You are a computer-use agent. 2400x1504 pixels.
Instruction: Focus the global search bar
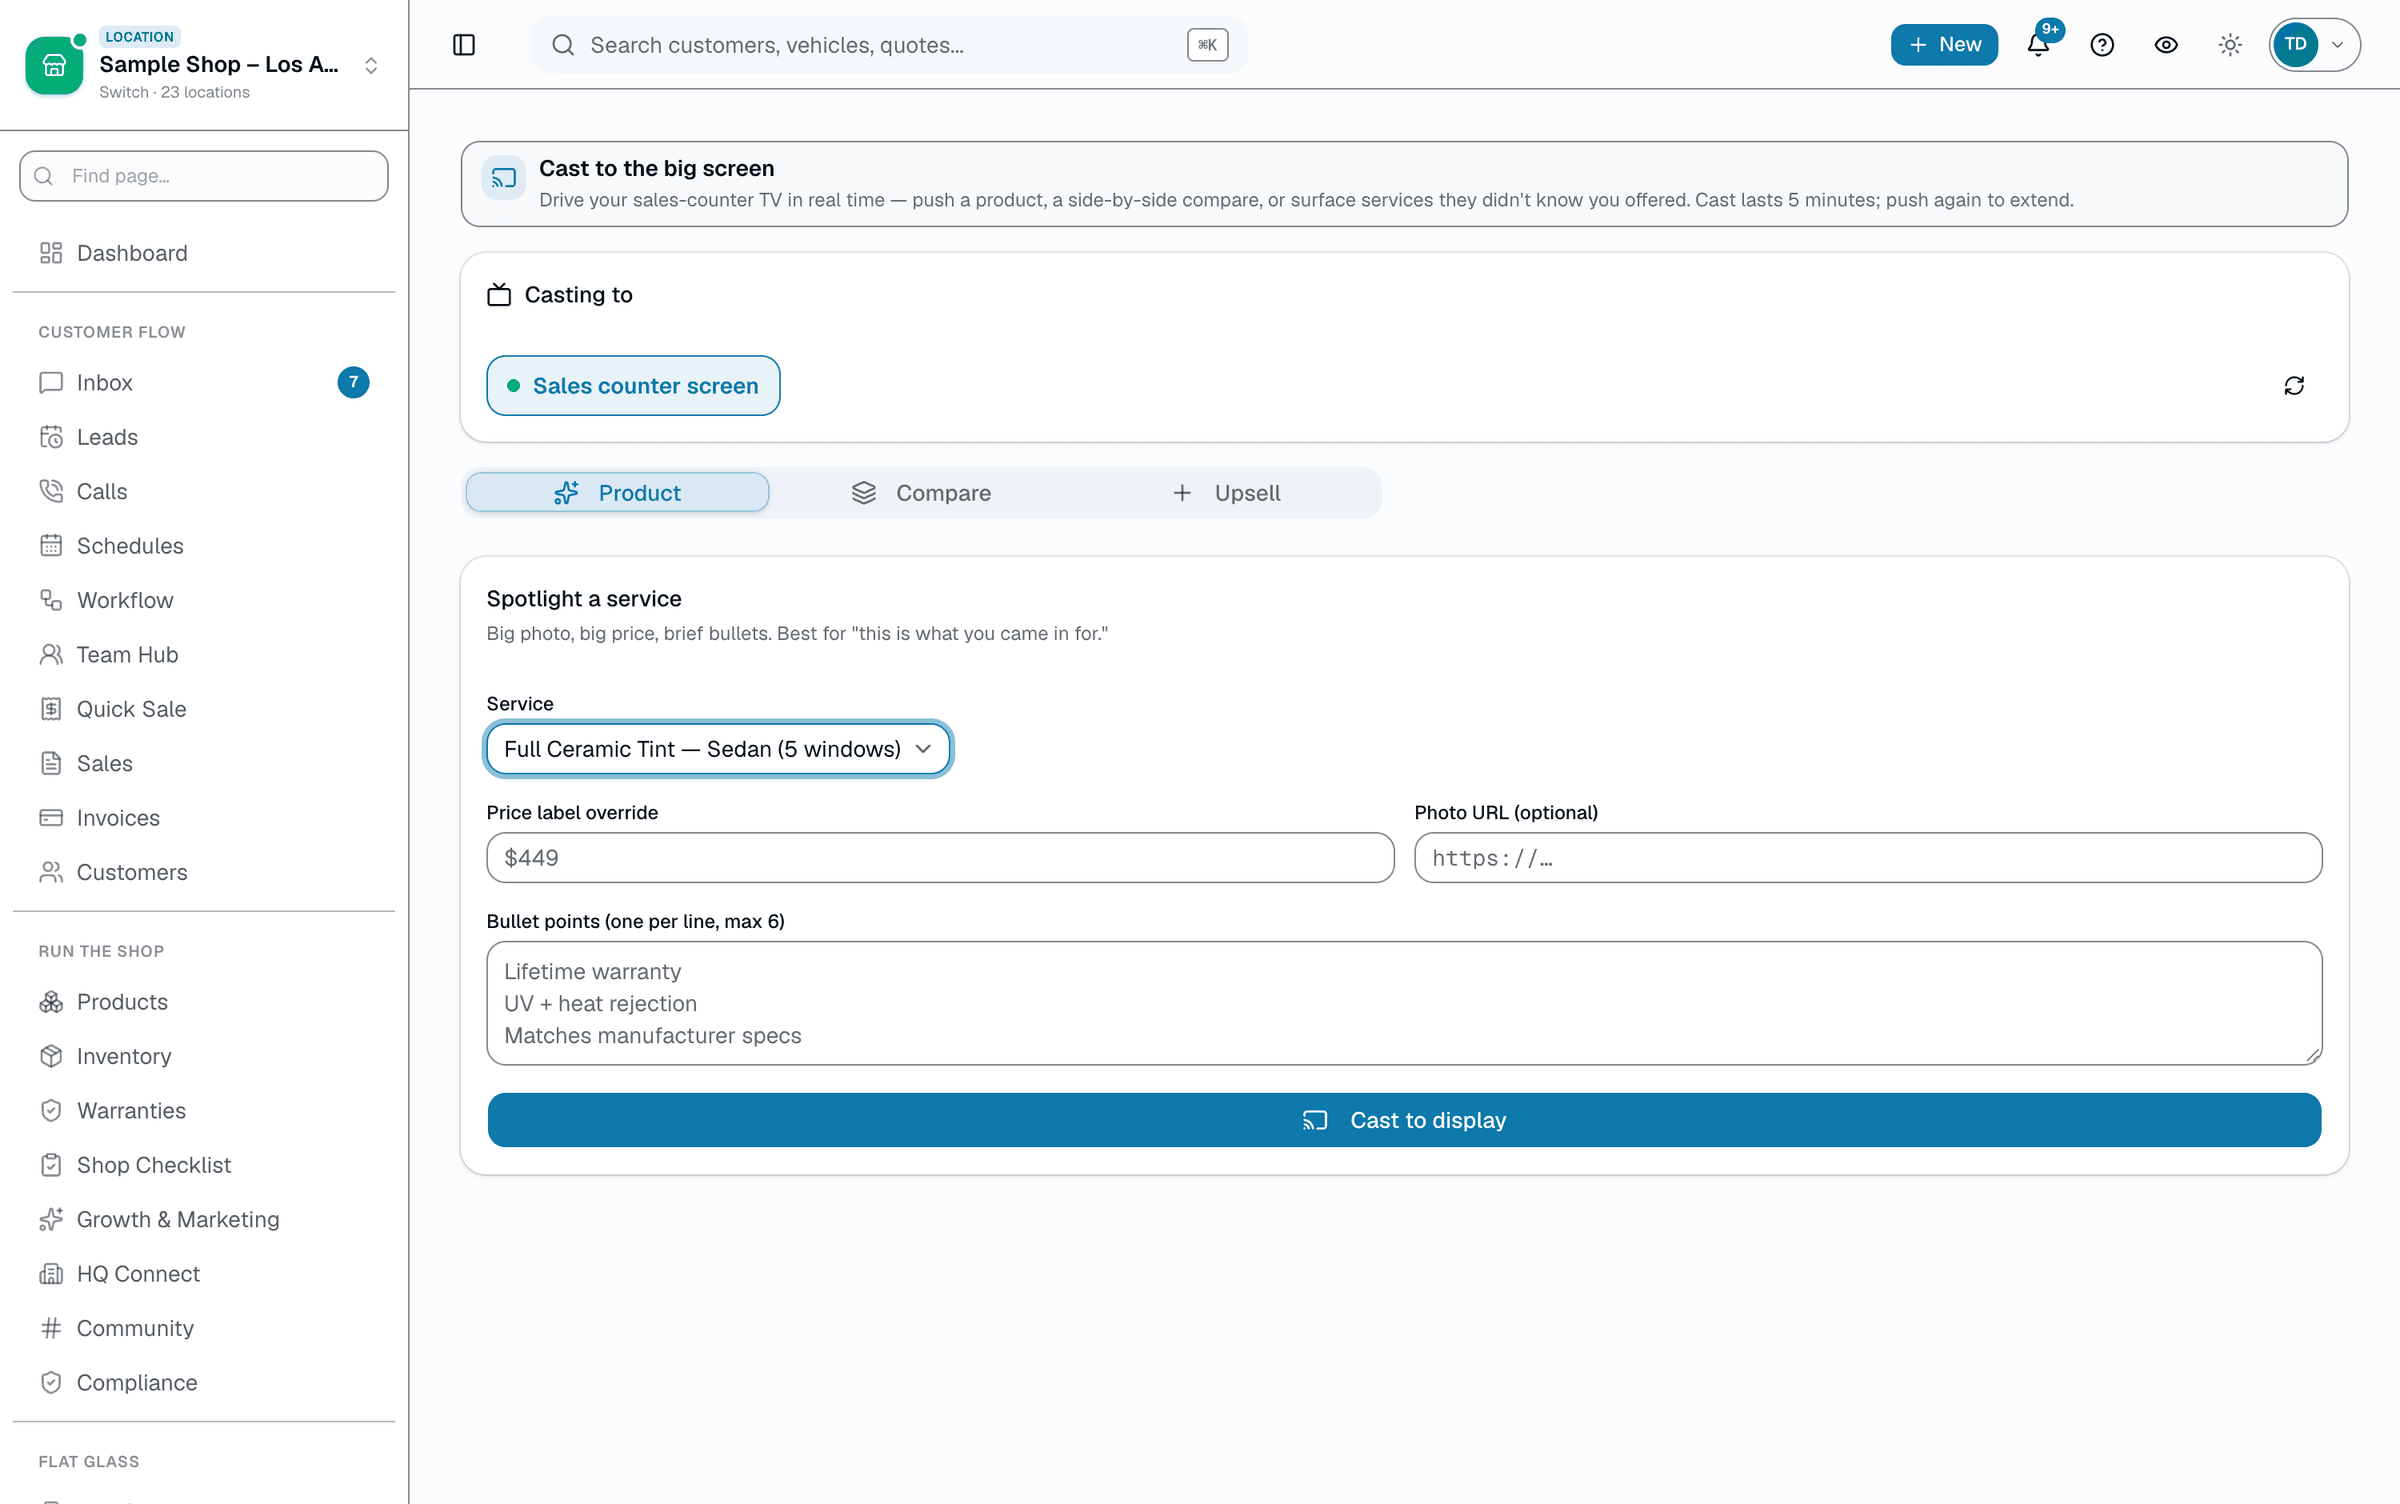point(889,45)
